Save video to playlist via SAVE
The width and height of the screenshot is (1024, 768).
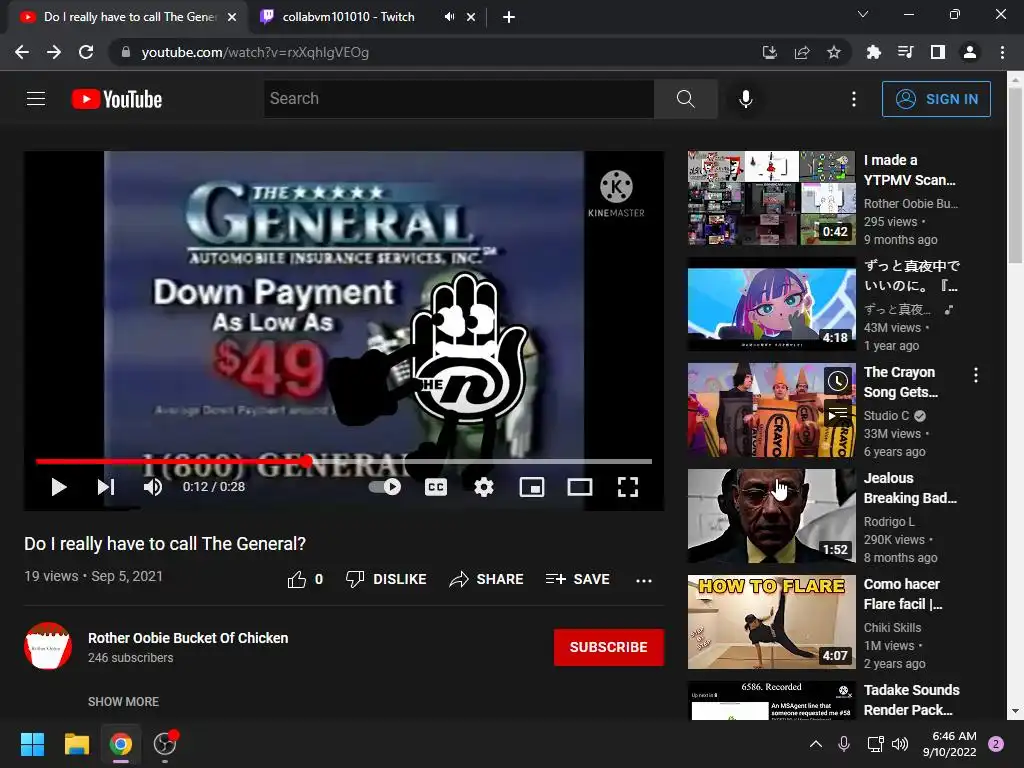pos(577,579)
